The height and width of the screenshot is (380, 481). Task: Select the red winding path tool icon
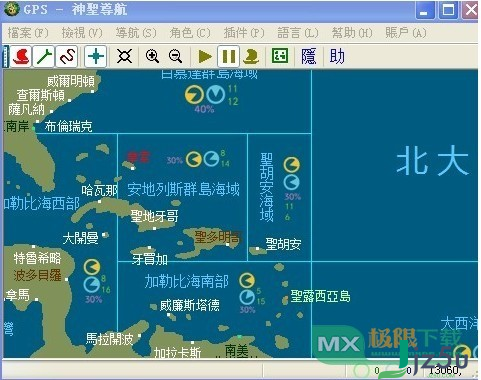point(67,56)
